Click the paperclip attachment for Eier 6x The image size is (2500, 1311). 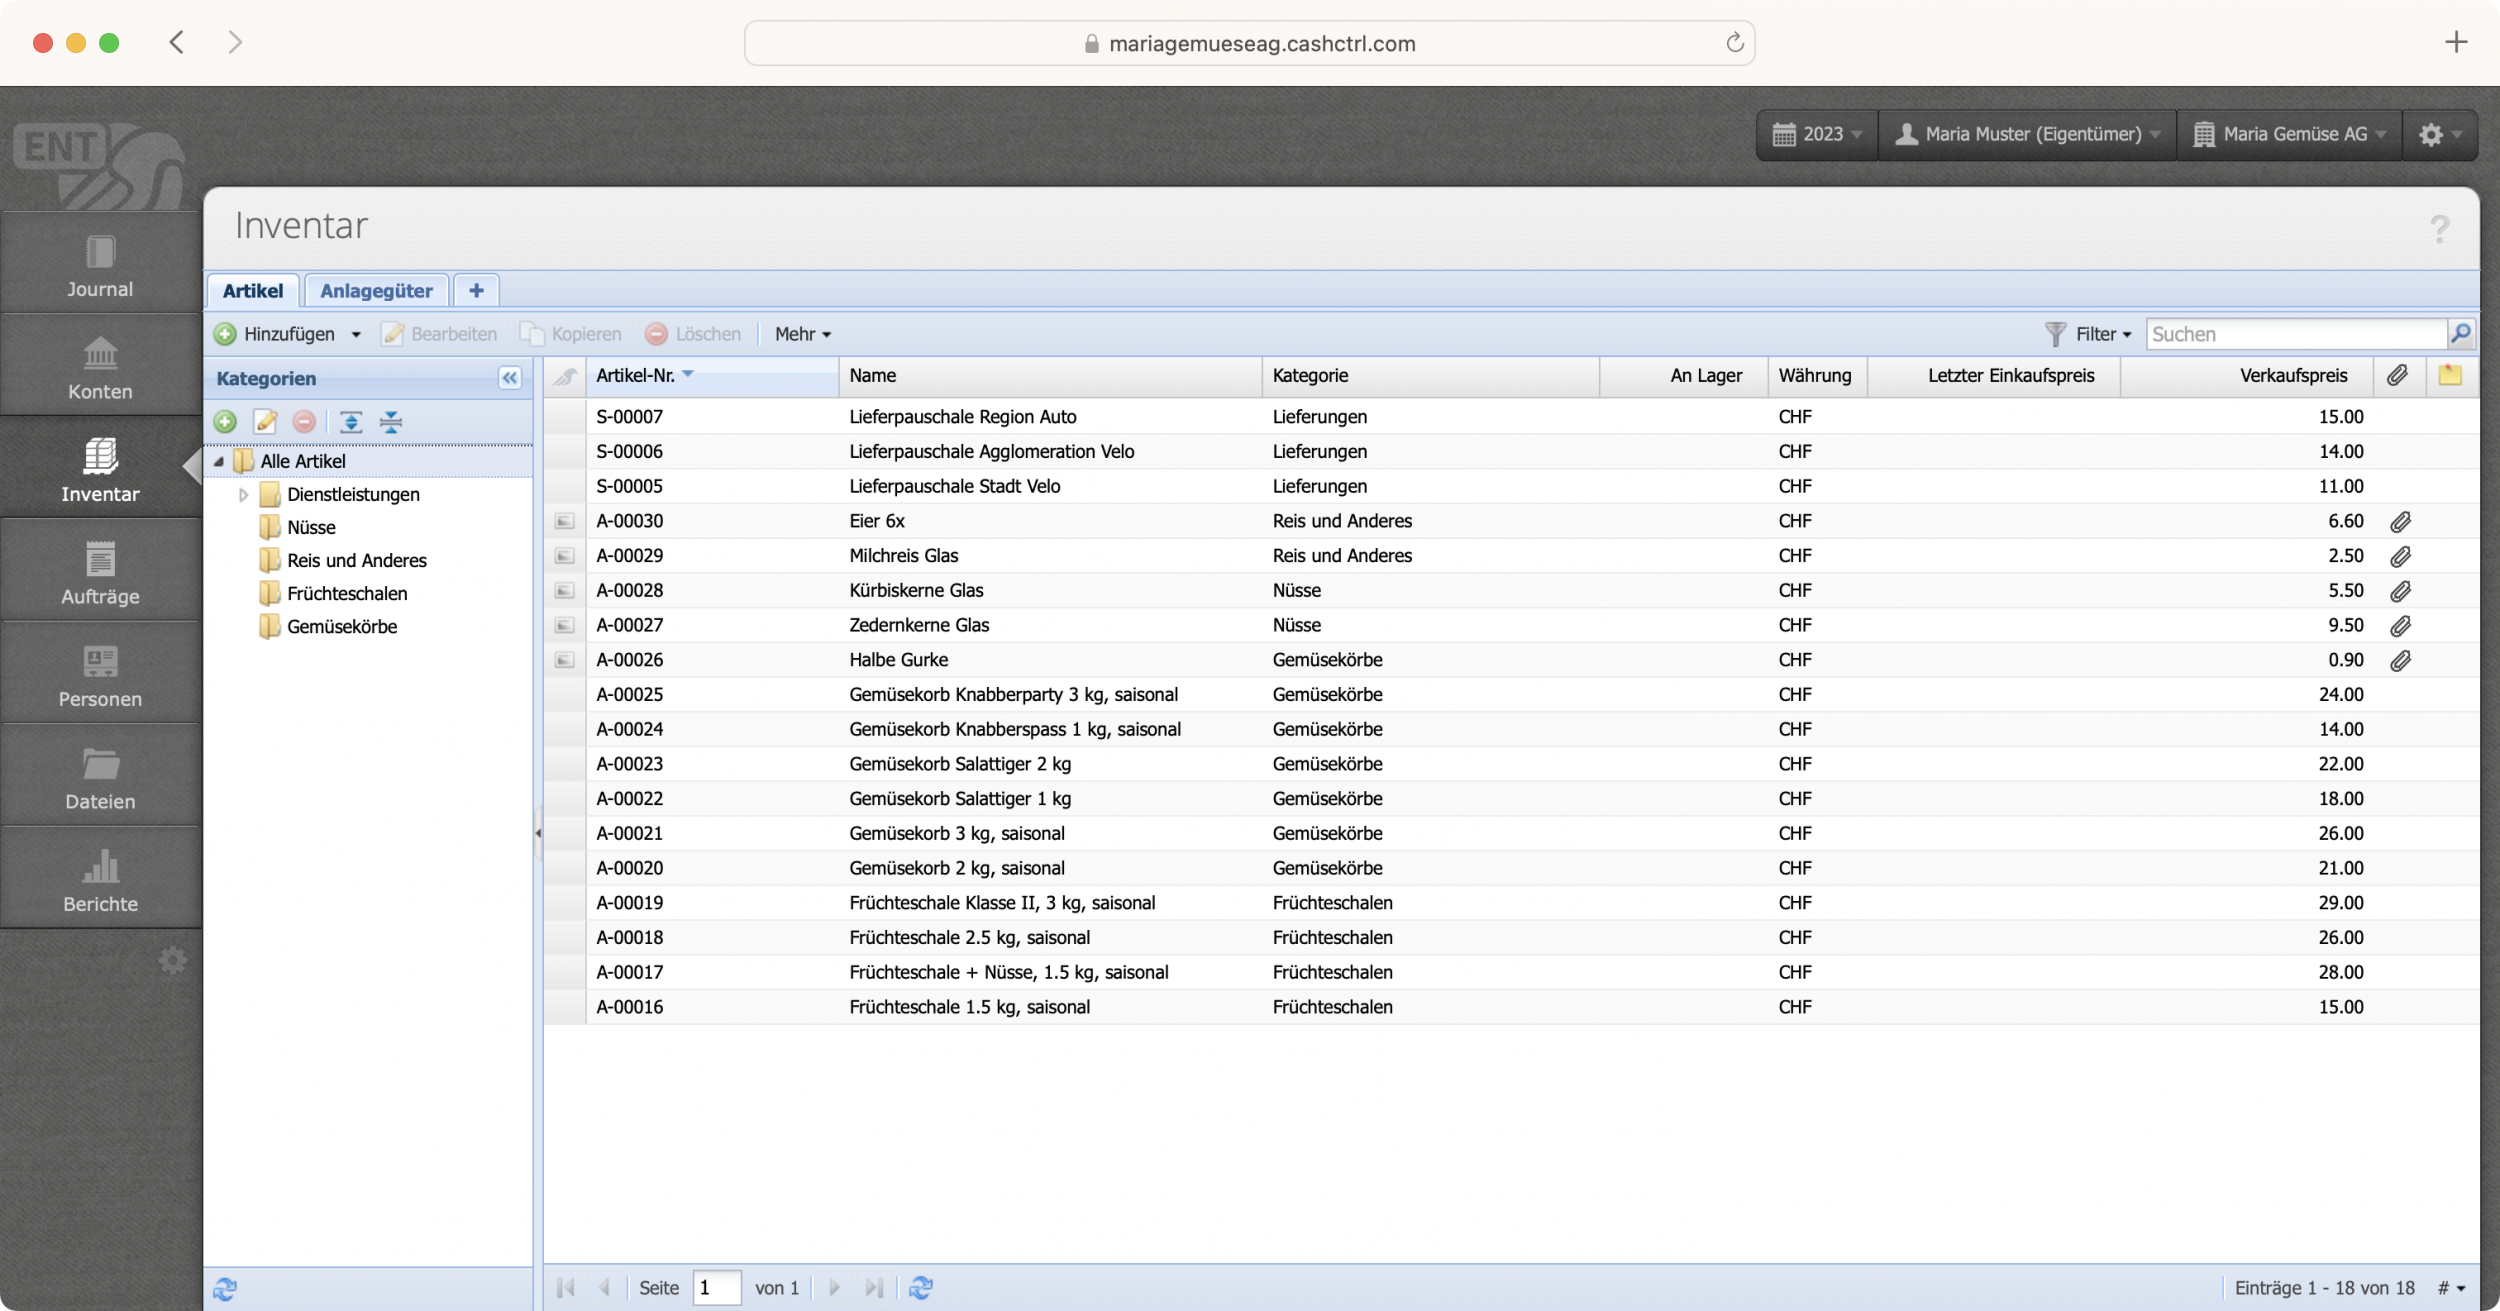(2400, 521)
